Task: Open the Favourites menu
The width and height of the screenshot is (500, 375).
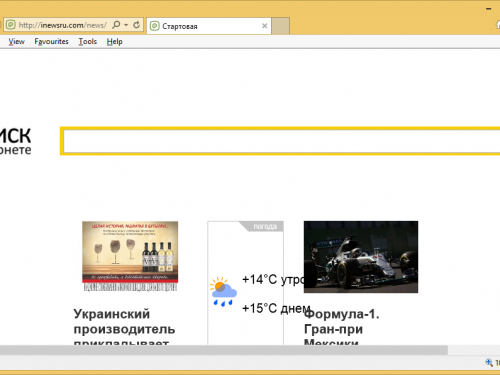Action: [x=51, y=42]
